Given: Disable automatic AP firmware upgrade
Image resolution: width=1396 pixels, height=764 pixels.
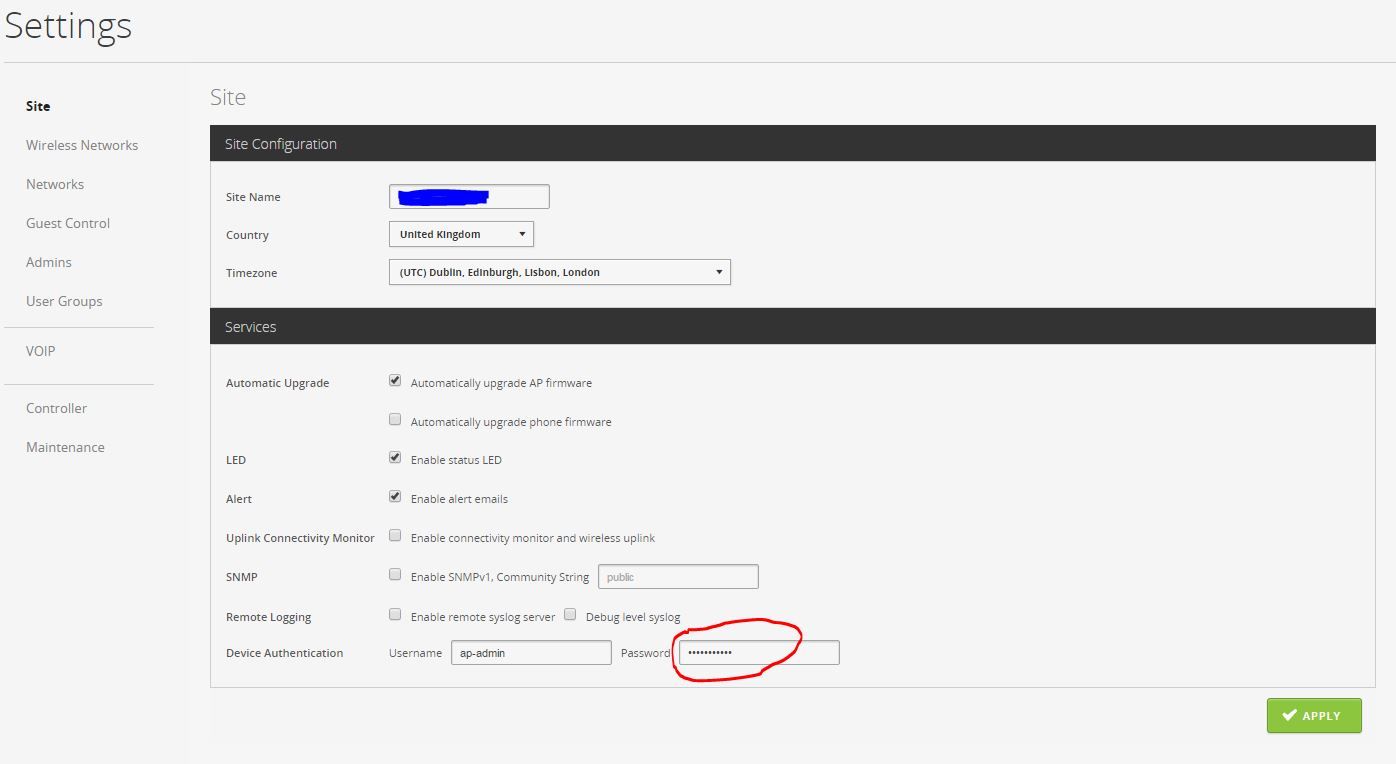Looking at the screenshot, I should 395,381.
